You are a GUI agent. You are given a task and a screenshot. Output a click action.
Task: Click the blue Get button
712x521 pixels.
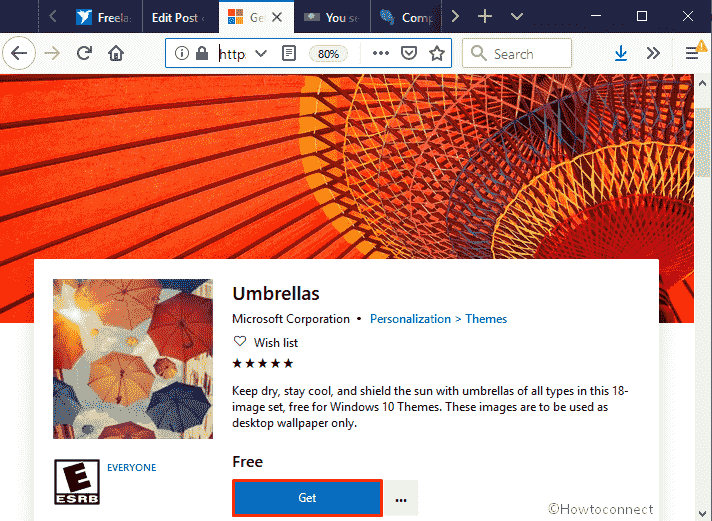click(x=307, y=498)
